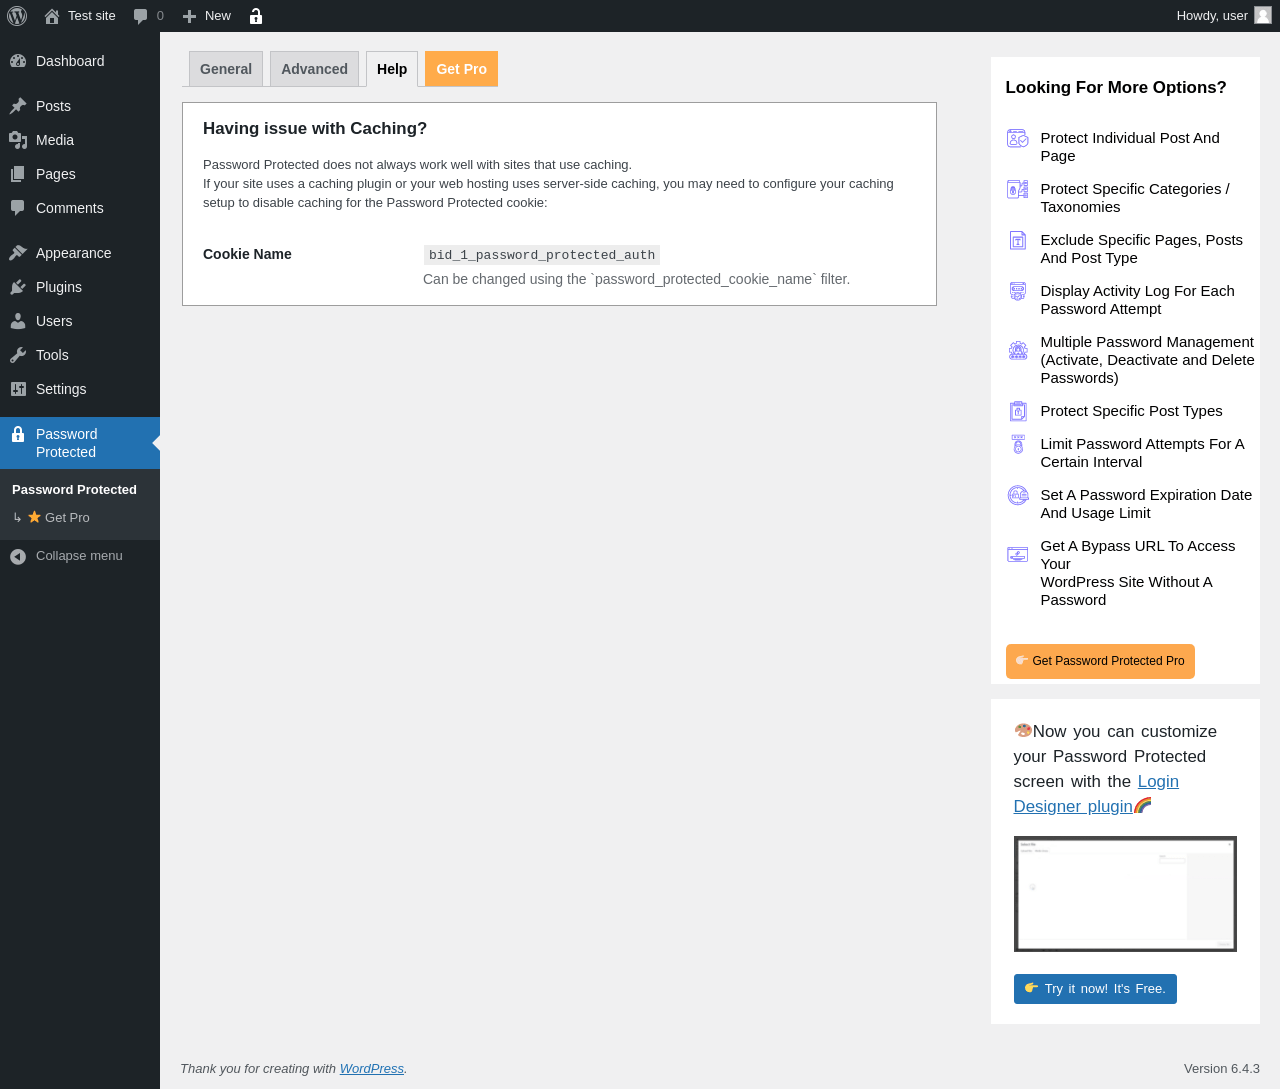Go to Media in sidebar
Screen dimensions: 1280x1089
tap(80, 140)
